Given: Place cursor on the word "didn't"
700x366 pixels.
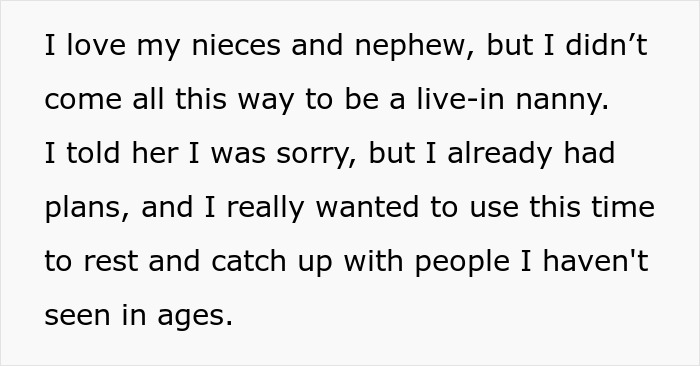Looking at the screenshot, I should pyautogui.click(x=606, y=46).
